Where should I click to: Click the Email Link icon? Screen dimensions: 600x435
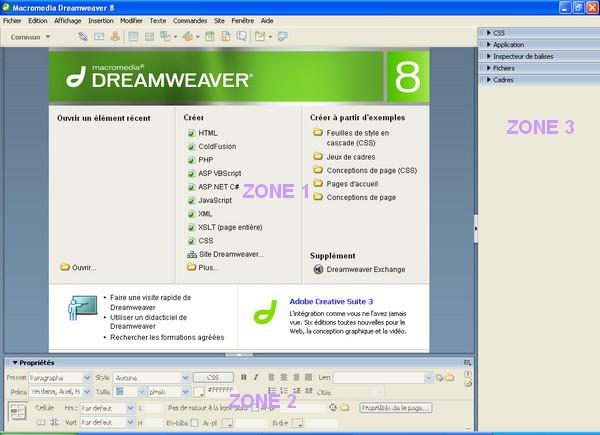point(99,37)
